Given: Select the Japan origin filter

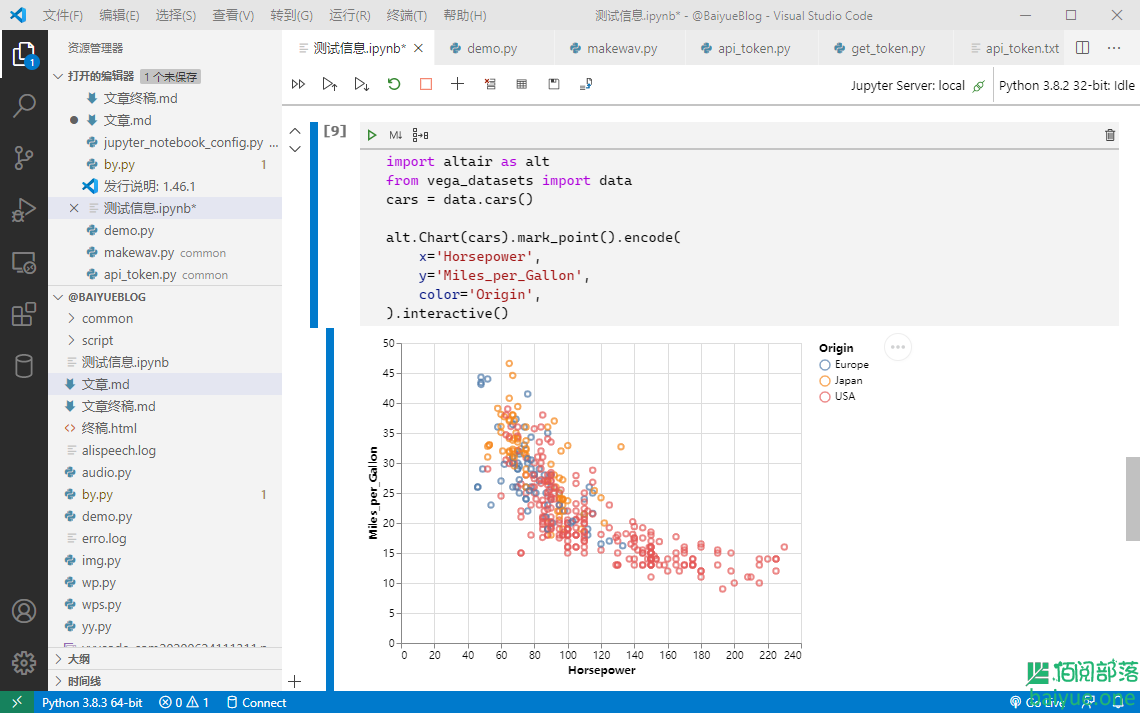Looking at the screenshot, I should tap(824, 380).
